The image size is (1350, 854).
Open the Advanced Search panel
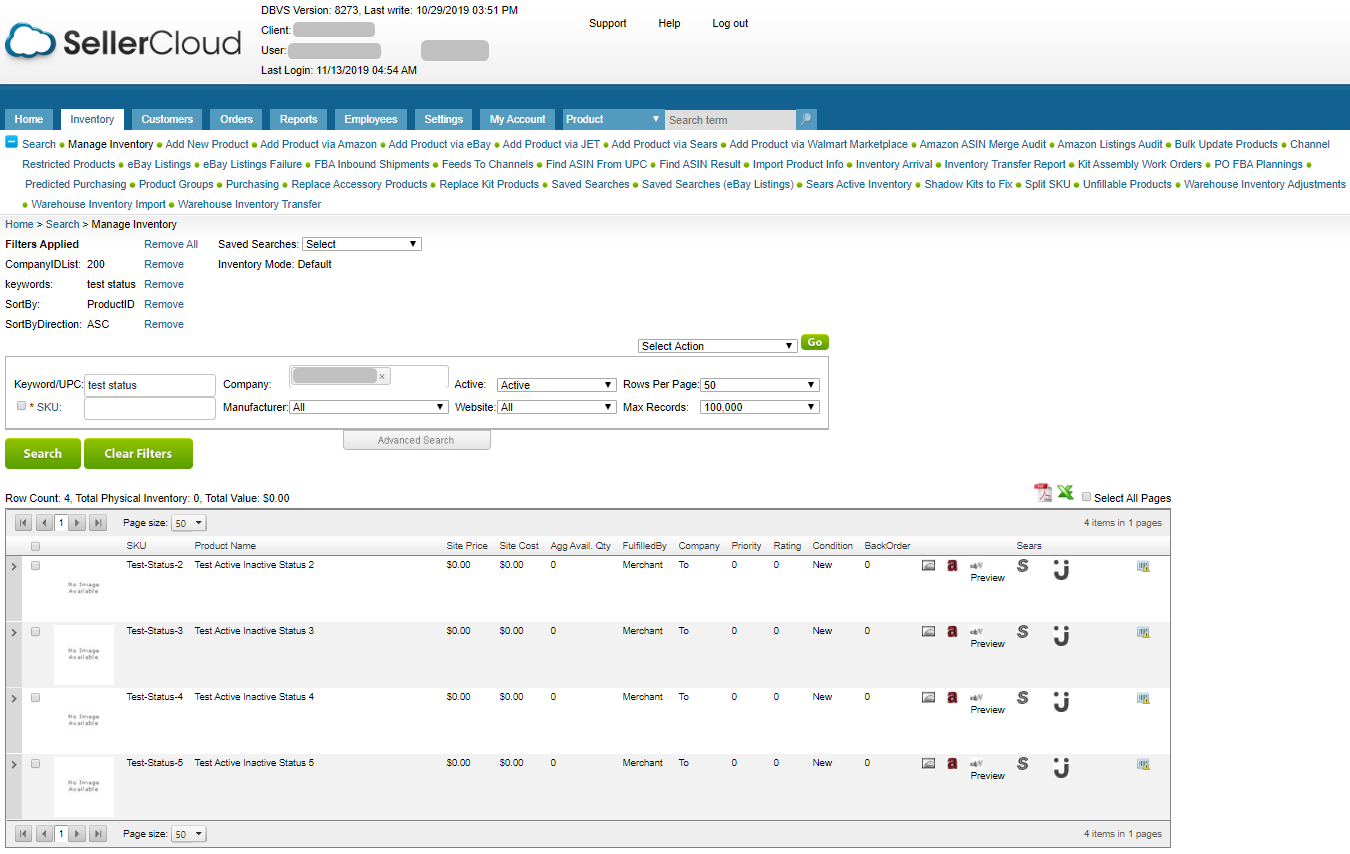416,440
